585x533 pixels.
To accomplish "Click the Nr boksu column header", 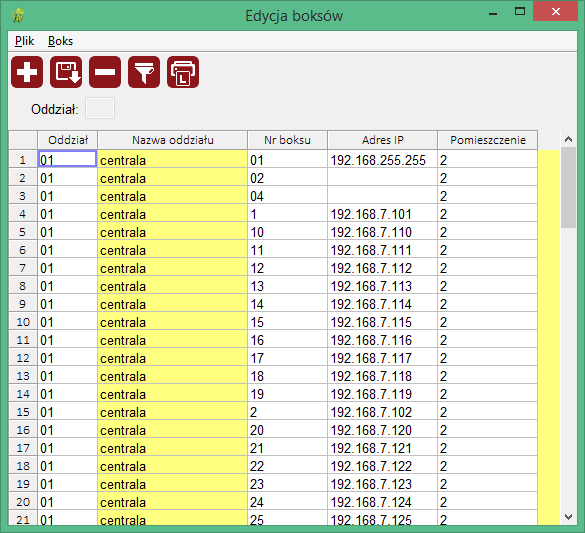I will pyautogui.click(x=287, y=140).
